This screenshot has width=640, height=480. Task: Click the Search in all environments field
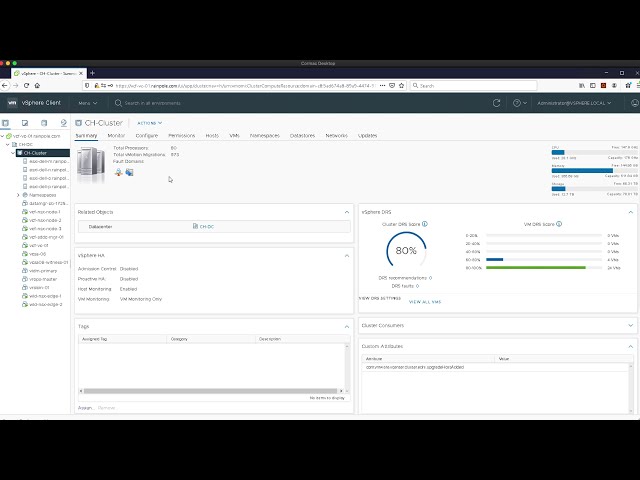pyautogui.click(x=152, y=103)
